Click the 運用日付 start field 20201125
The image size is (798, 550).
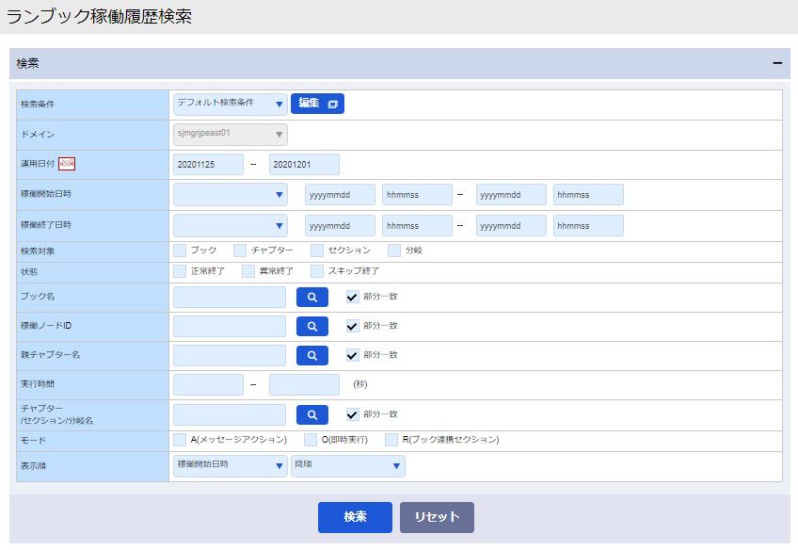[208, 165]
